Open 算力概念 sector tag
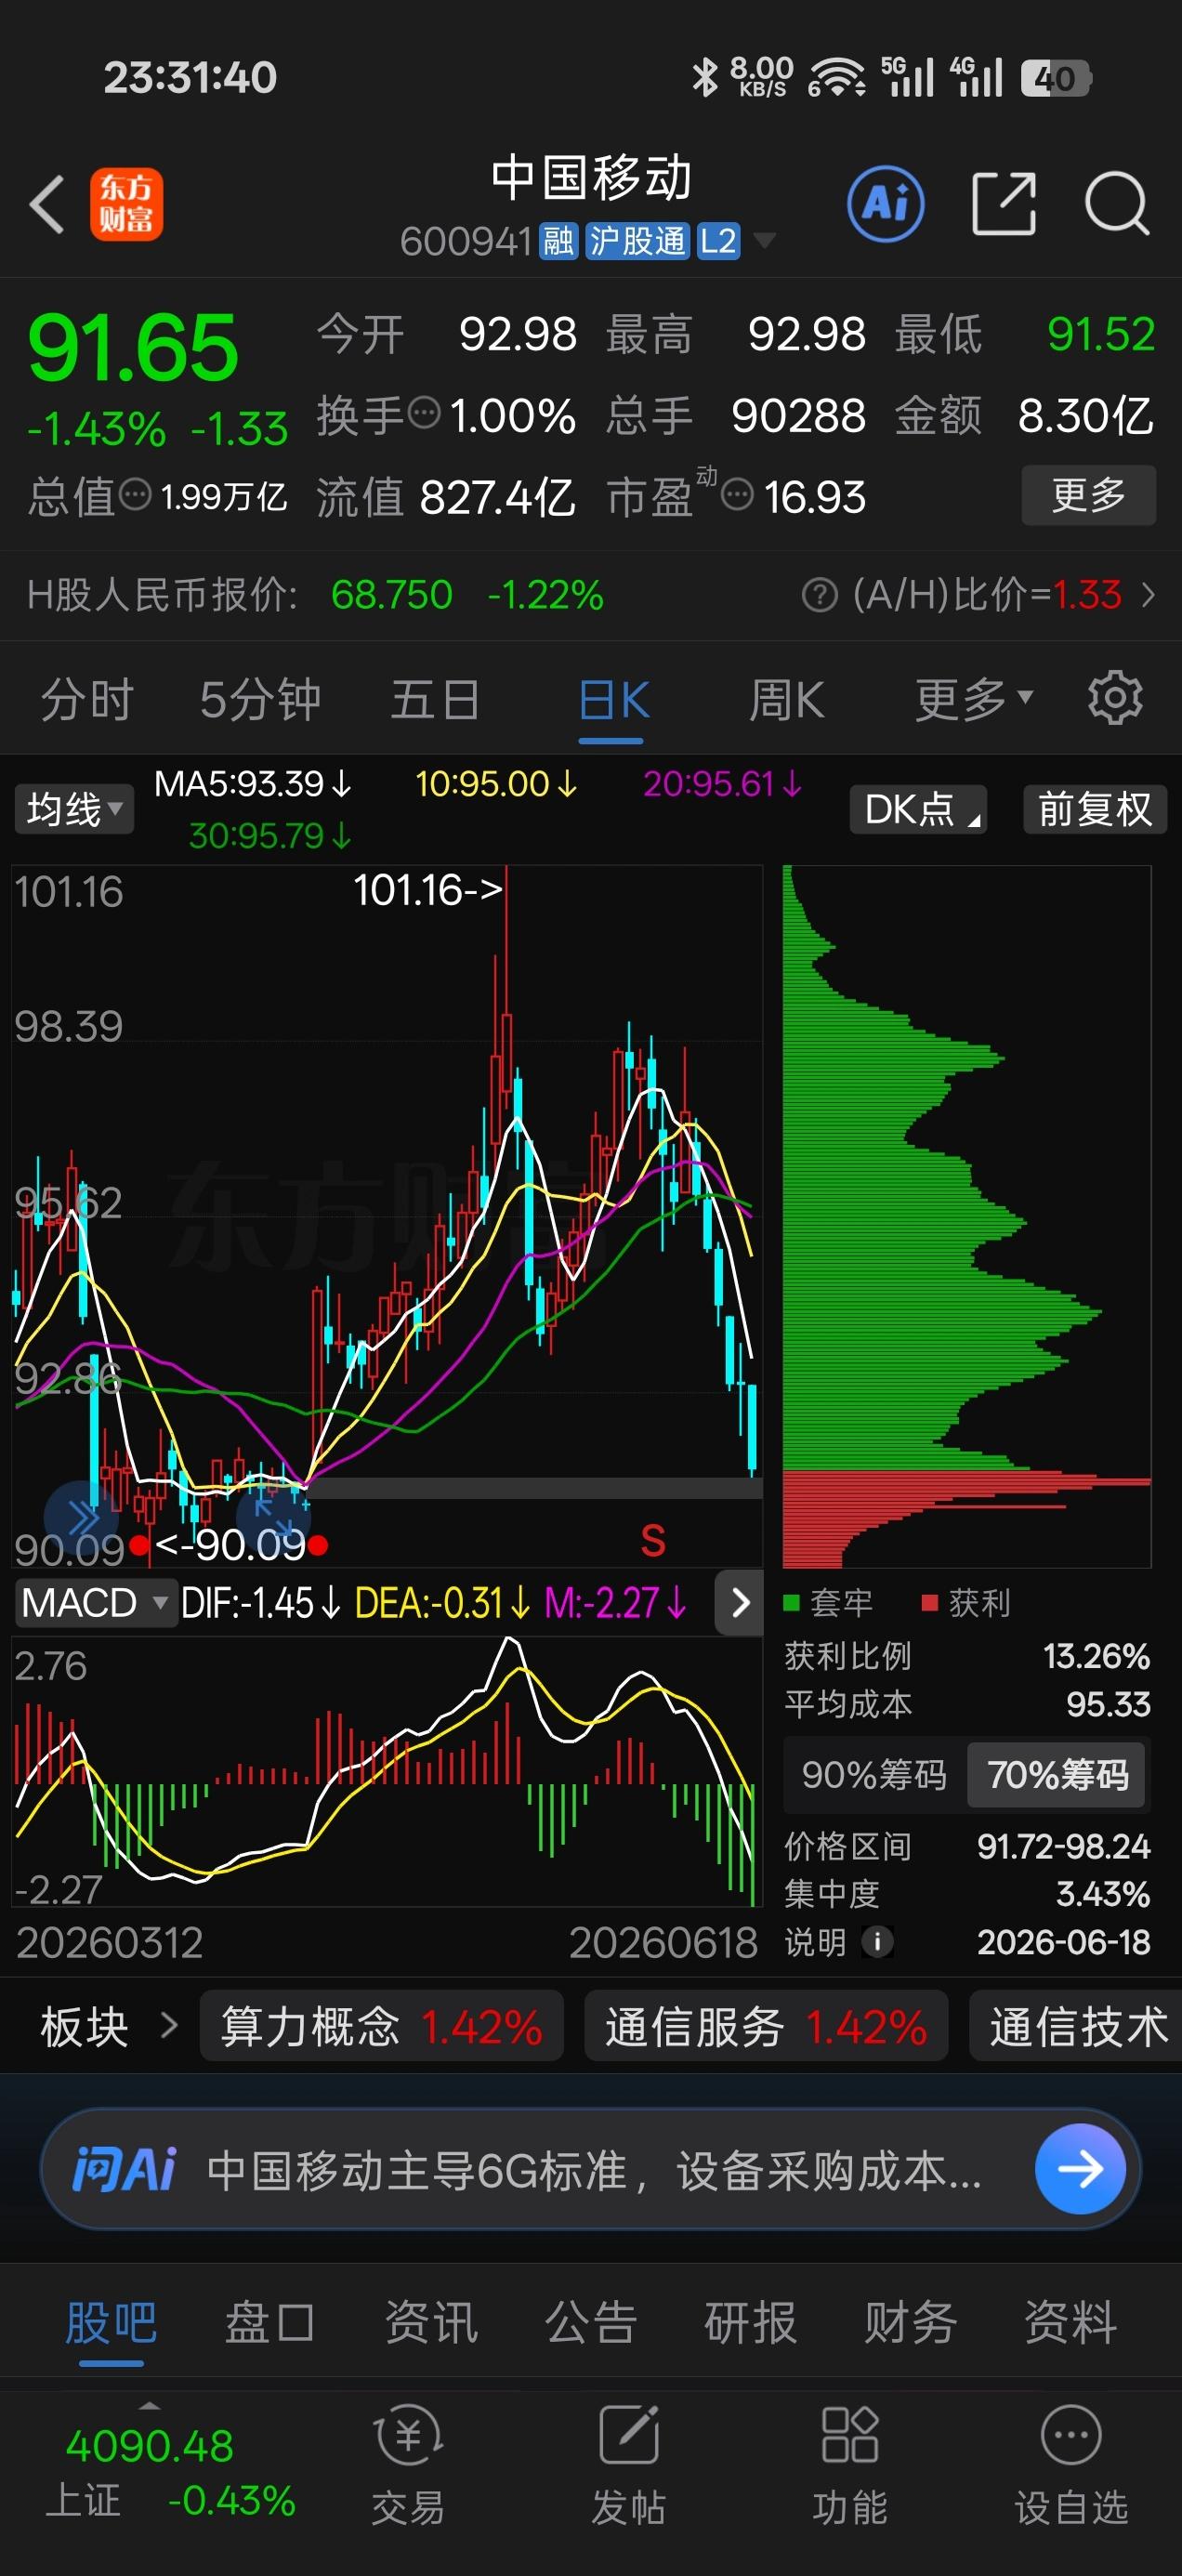Viewport: 1182px width, 2576px height. coord(381,2026)
